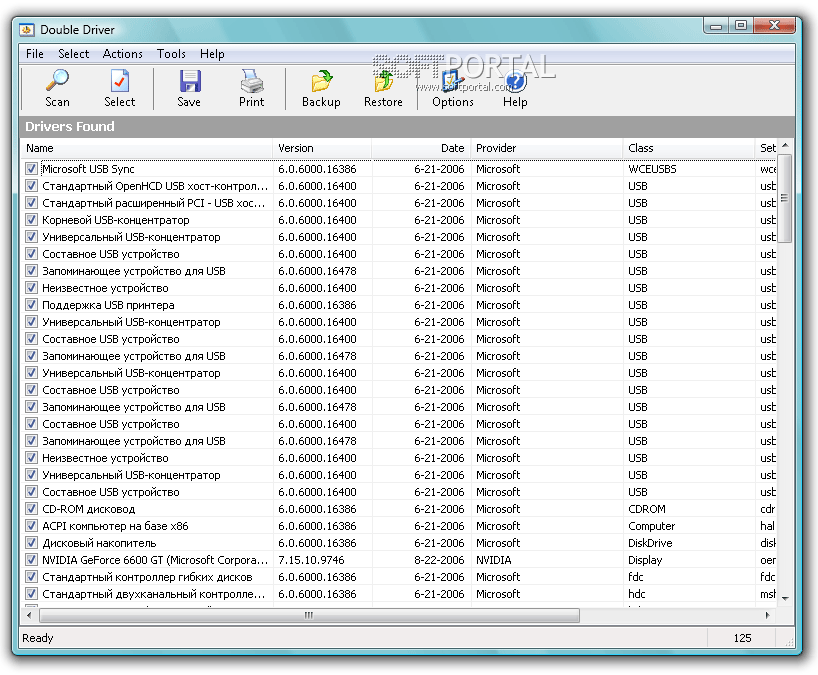Click the 125 count in status bar

point(742,638)
